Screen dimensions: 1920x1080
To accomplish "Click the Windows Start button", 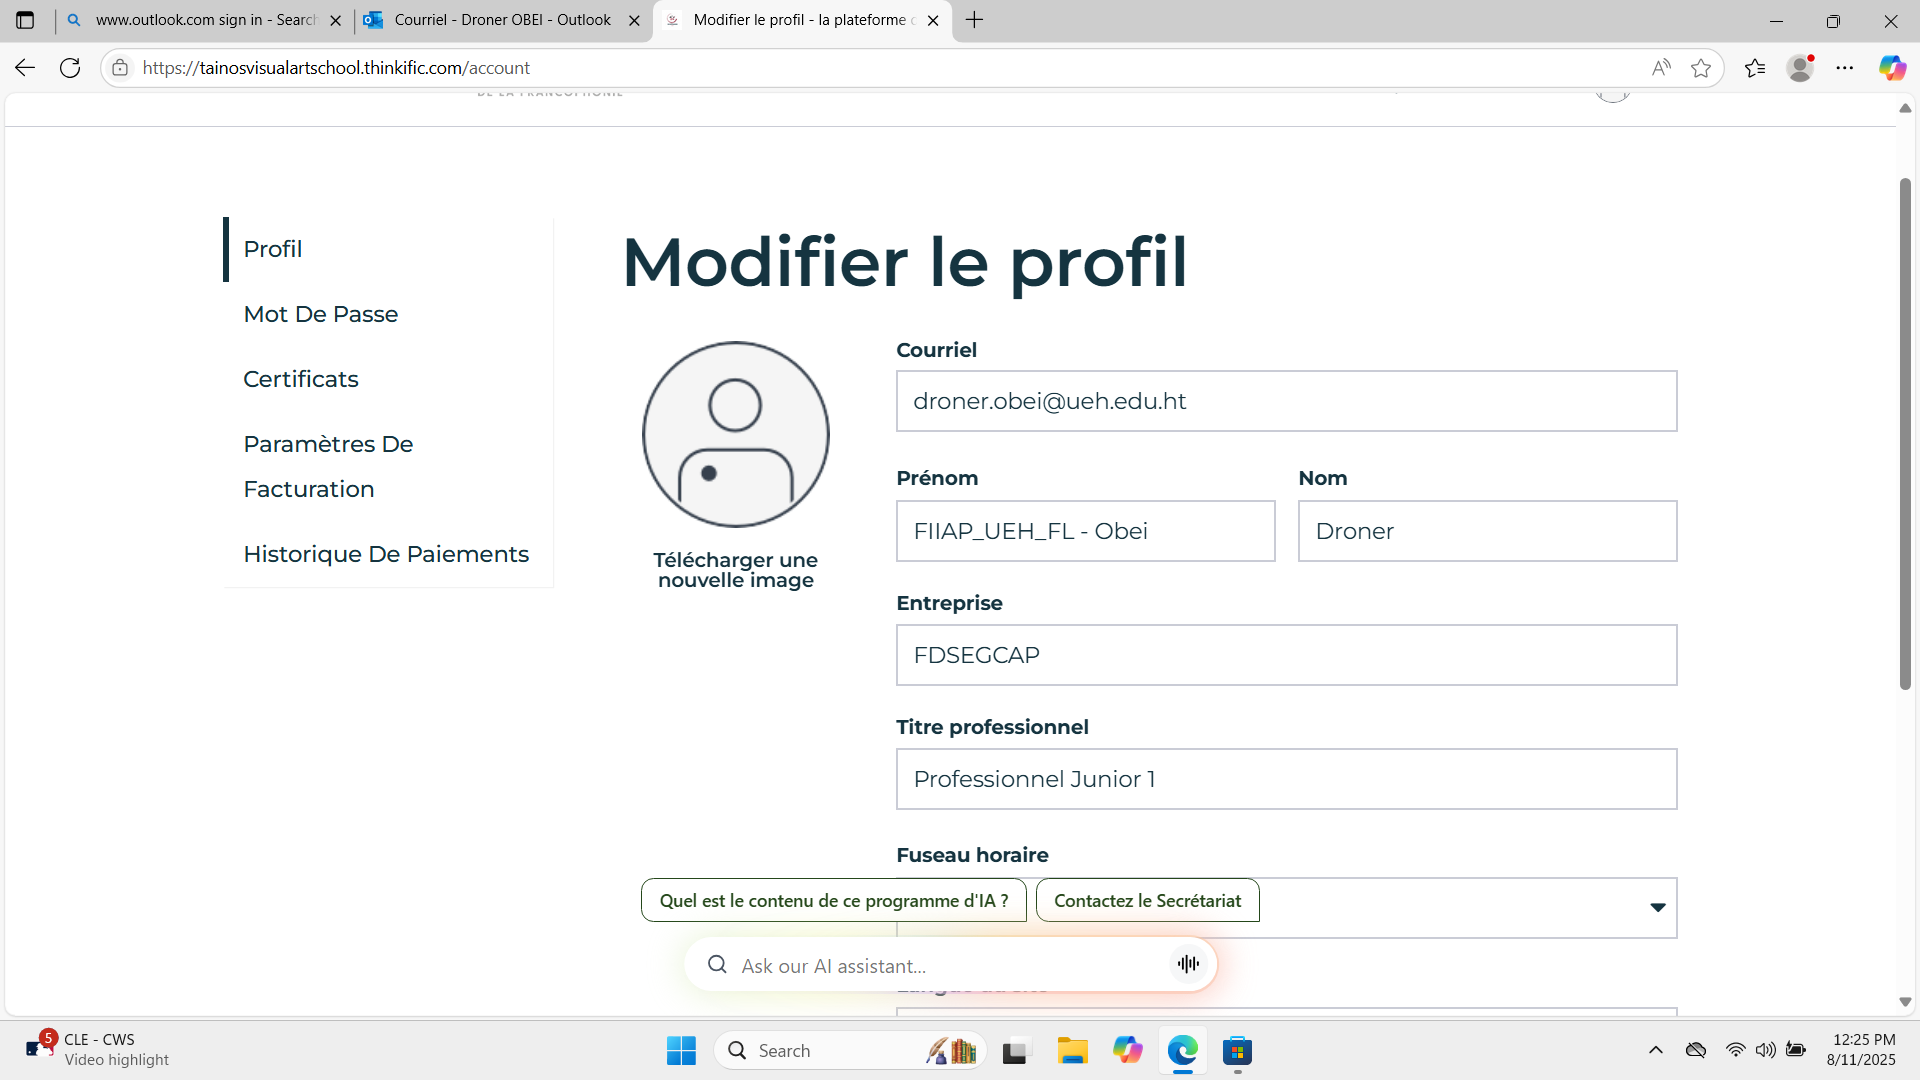I will pos(681,1051).
